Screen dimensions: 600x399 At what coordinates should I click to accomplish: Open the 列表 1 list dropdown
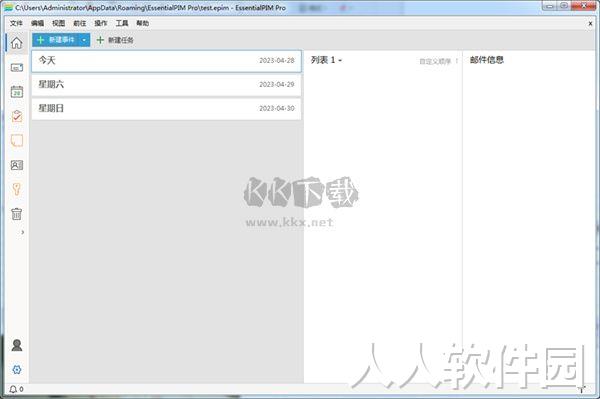tap(326, 60)
